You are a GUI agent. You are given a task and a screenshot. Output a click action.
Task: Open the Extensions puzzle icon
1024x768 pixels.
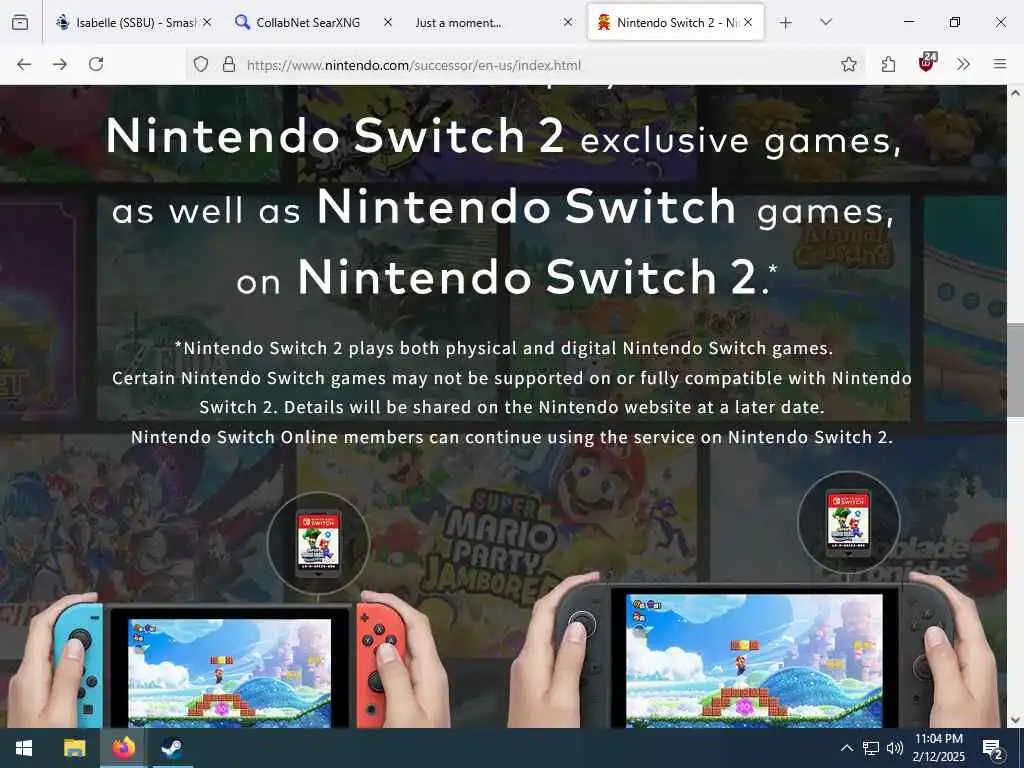(x=888, y=64)
